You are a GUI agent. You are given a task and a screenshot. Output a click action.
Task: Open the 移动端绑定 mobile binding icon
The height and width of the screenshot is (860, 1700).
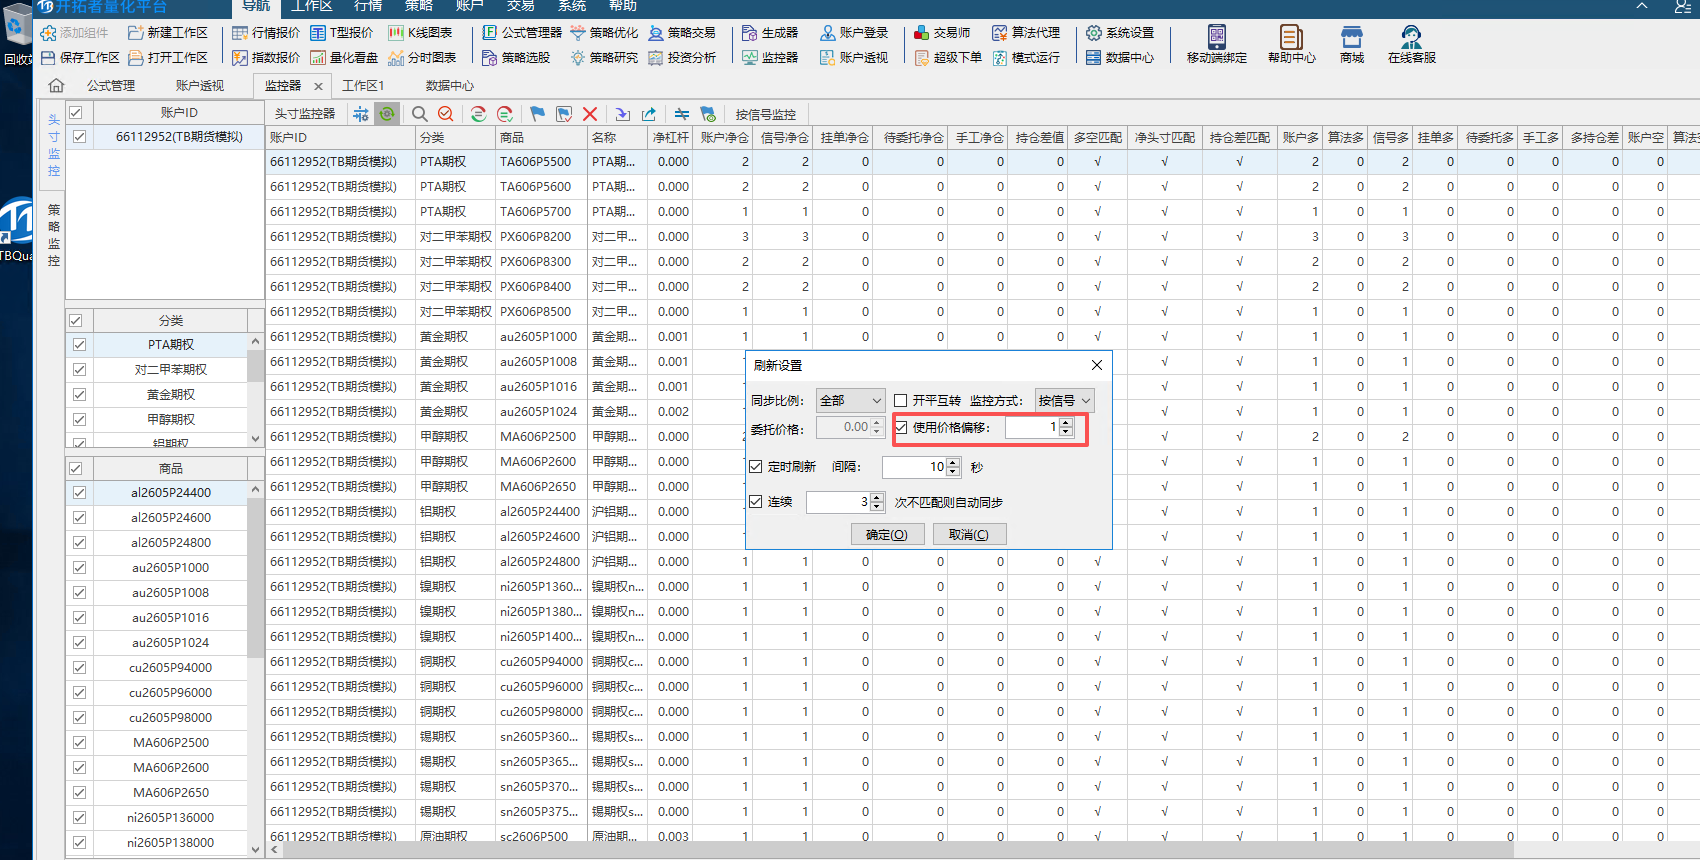pos(1216,44)
